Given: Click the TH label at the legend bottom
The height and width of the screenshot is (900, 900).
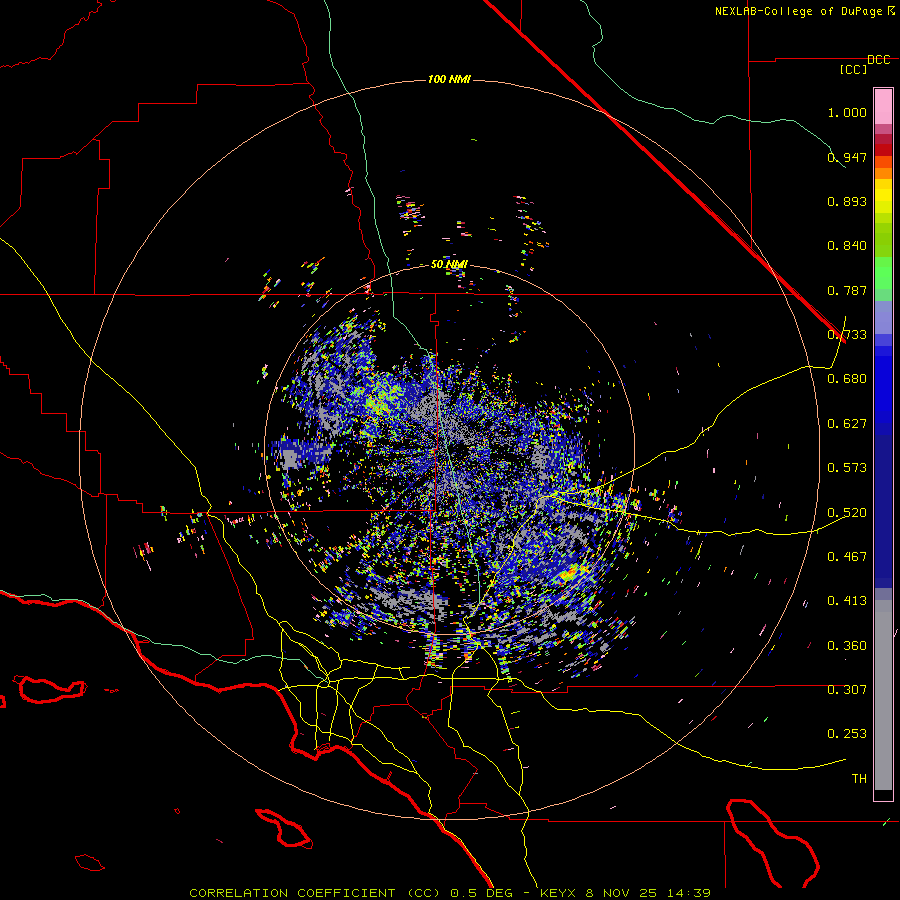Looking at the screenshot, I should coord(859,779).
